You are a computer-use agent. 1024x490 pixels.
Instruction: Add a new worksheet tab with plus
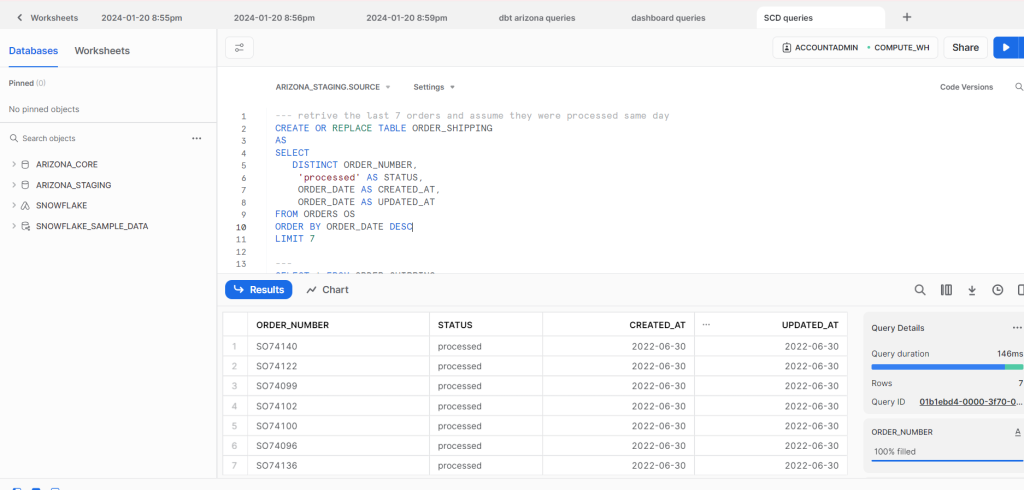coord(907,17)
